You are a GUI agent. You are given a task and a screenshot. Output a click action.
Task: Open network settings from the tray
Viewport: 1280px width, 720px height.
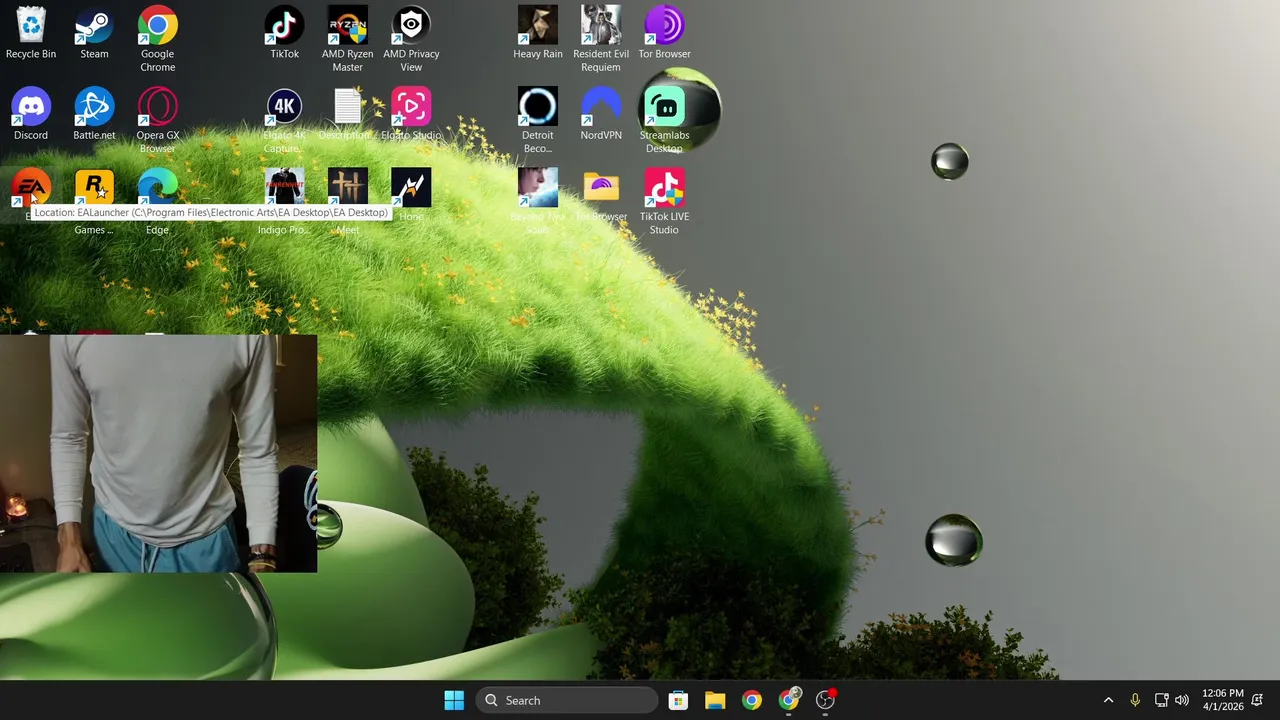(x=1161, y=700)
